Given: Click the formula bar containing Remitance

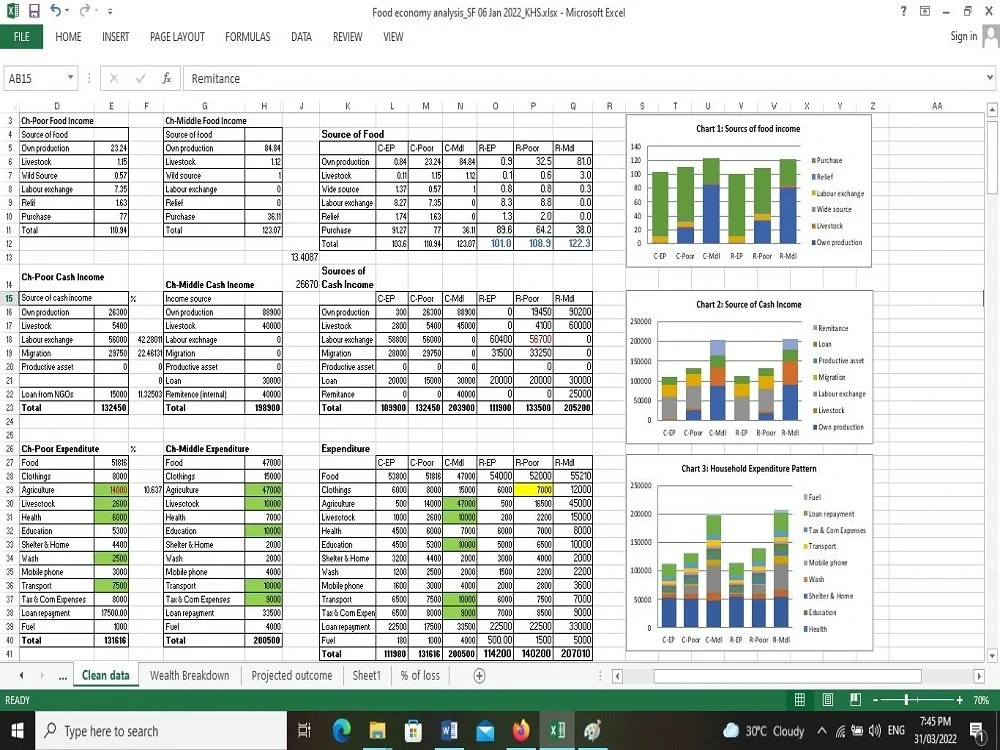Looking at the screenshot, I should pos(584,78).
